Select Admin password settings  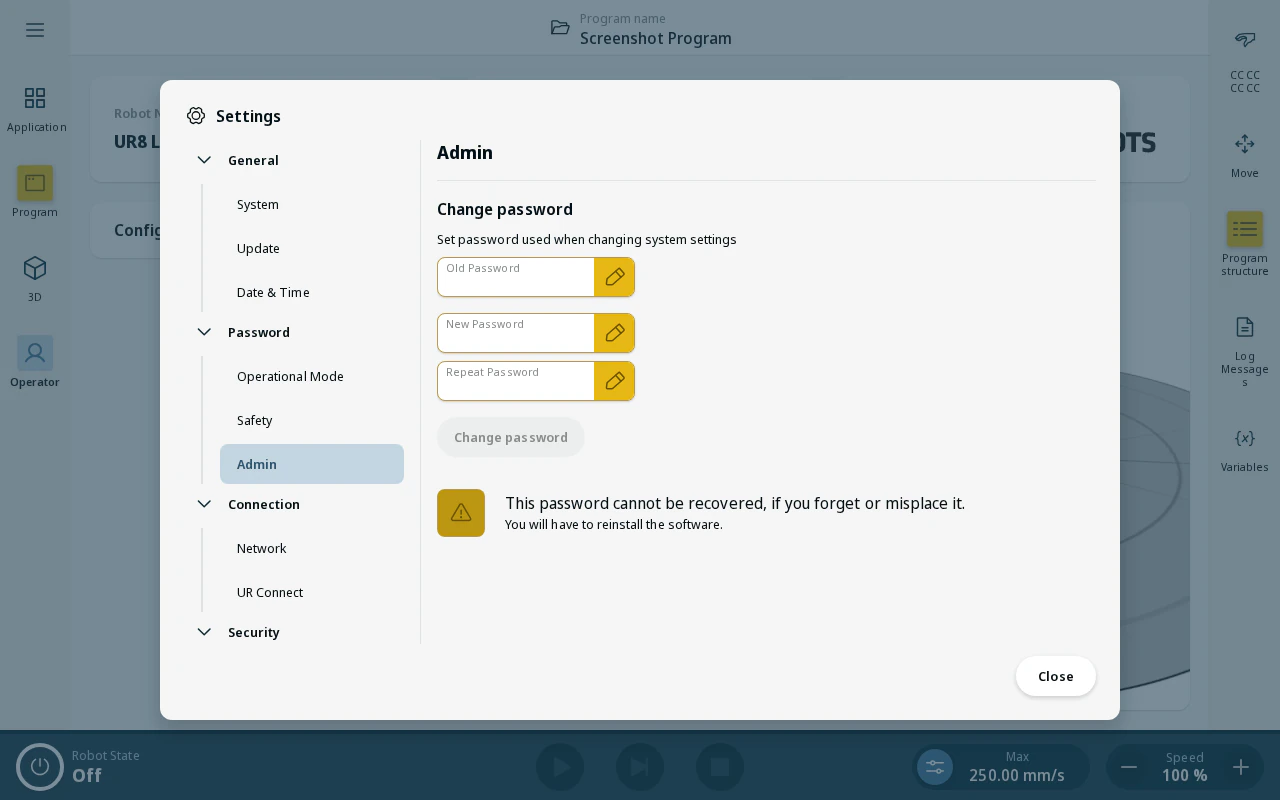(x=312, y=464)
